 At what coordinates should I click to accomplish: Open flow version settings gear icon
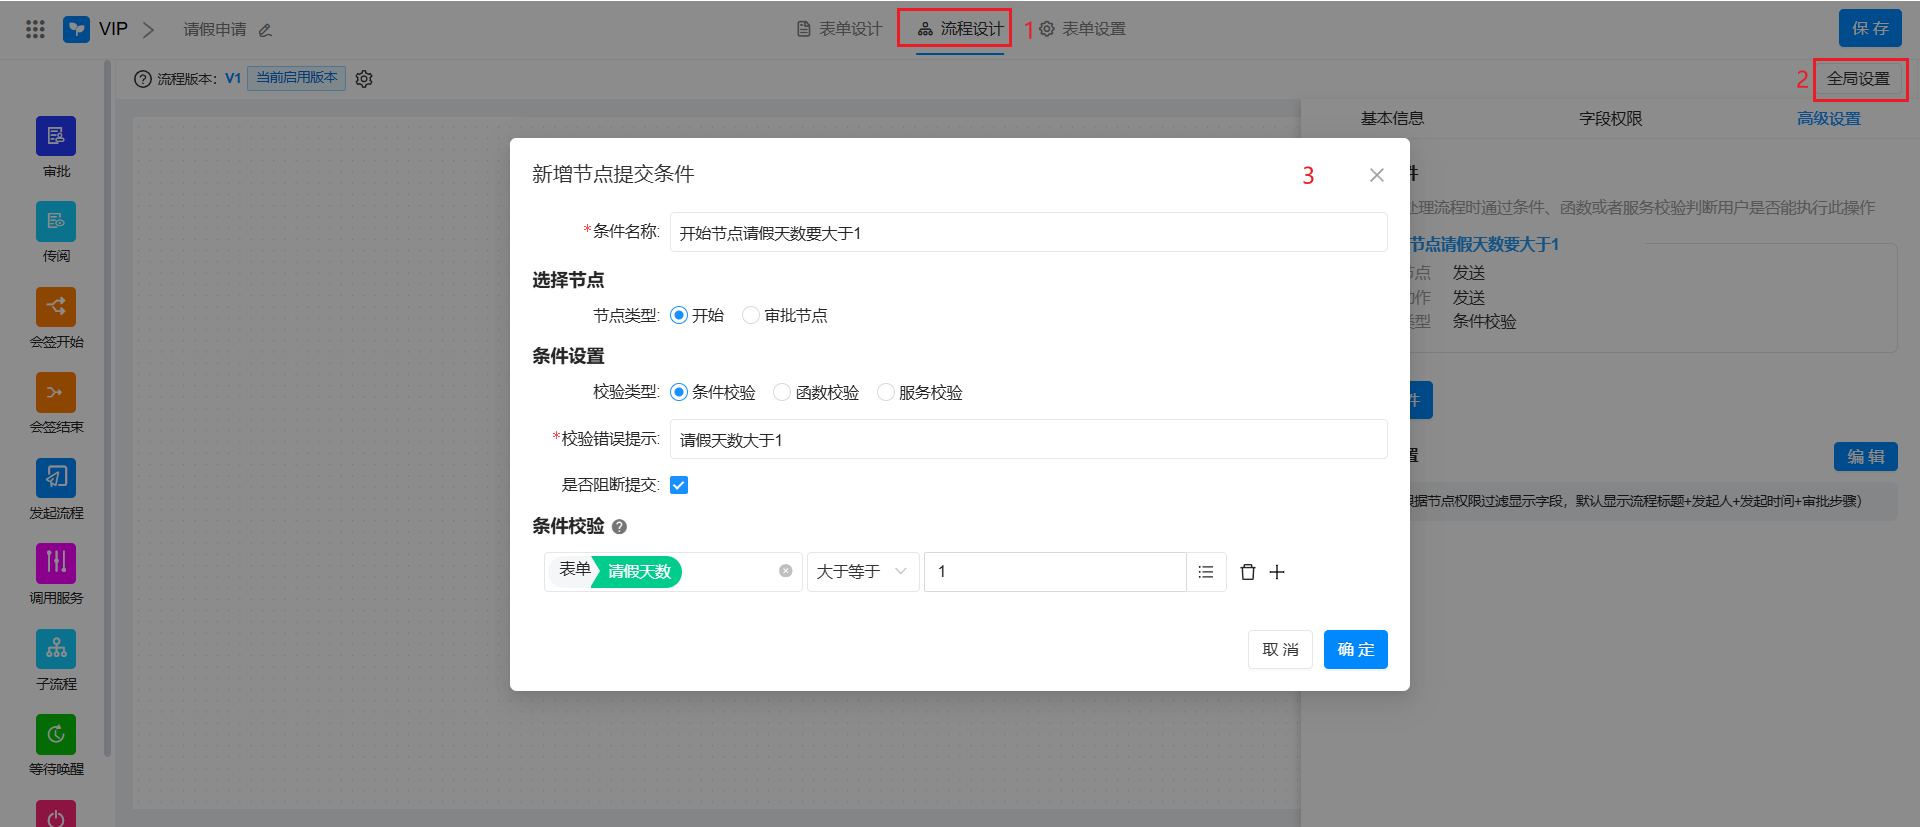[364, 79]
